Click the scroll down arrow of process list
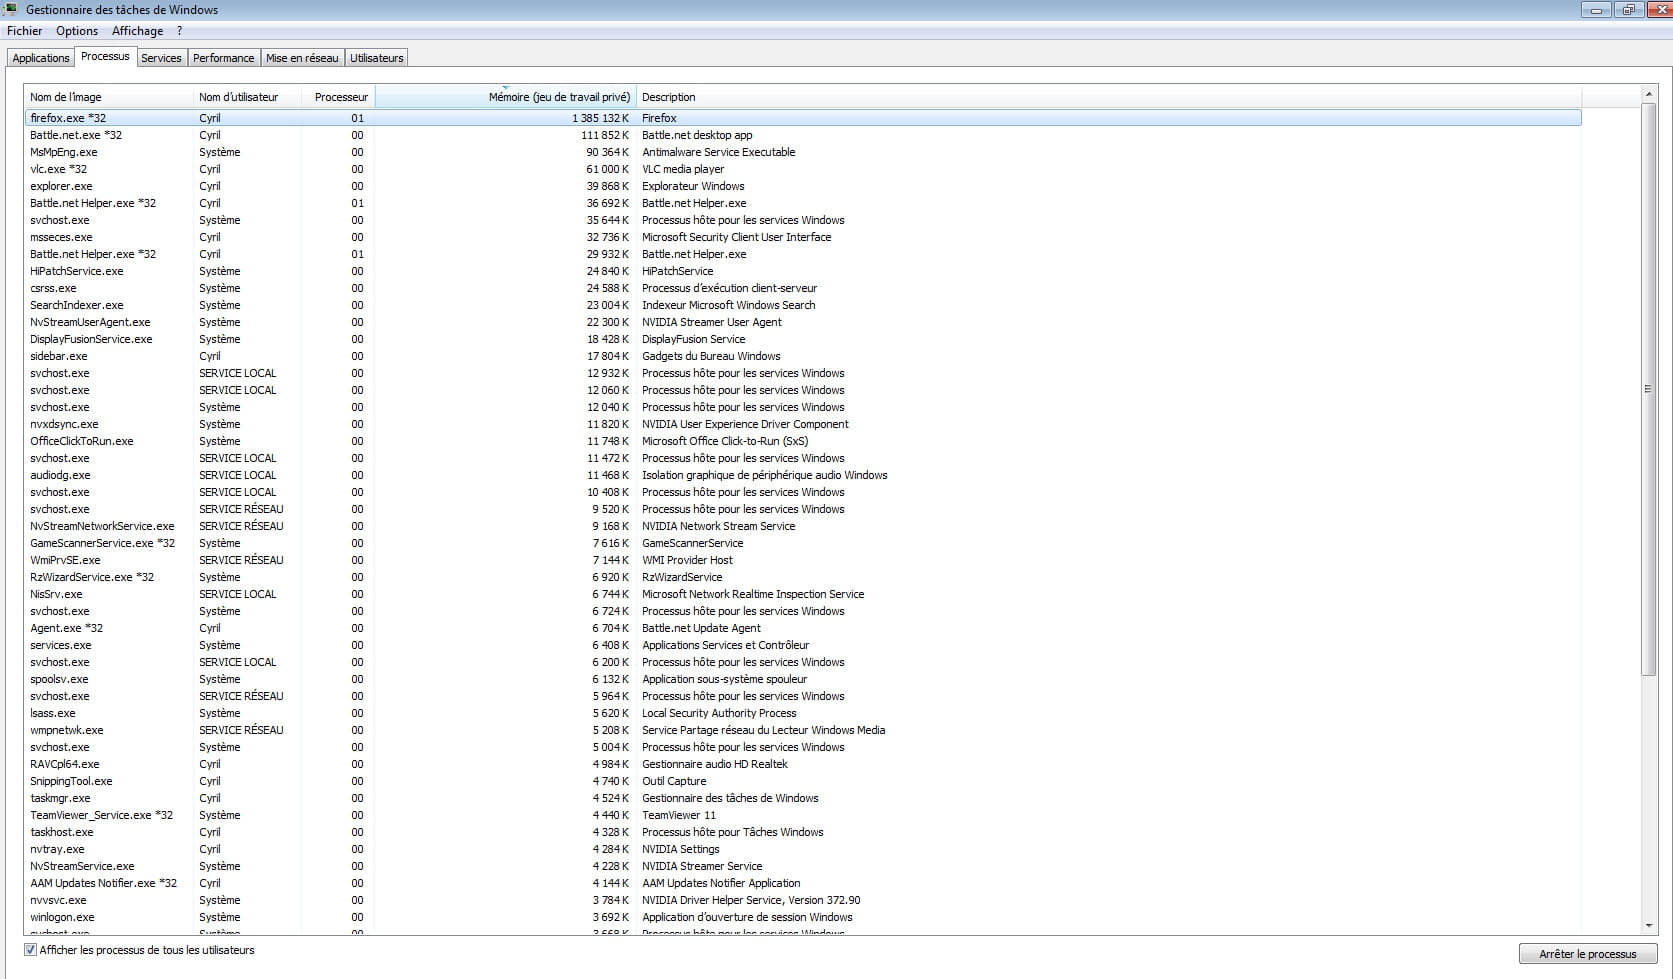1673x979 pixels. (x=1649, y=926)
